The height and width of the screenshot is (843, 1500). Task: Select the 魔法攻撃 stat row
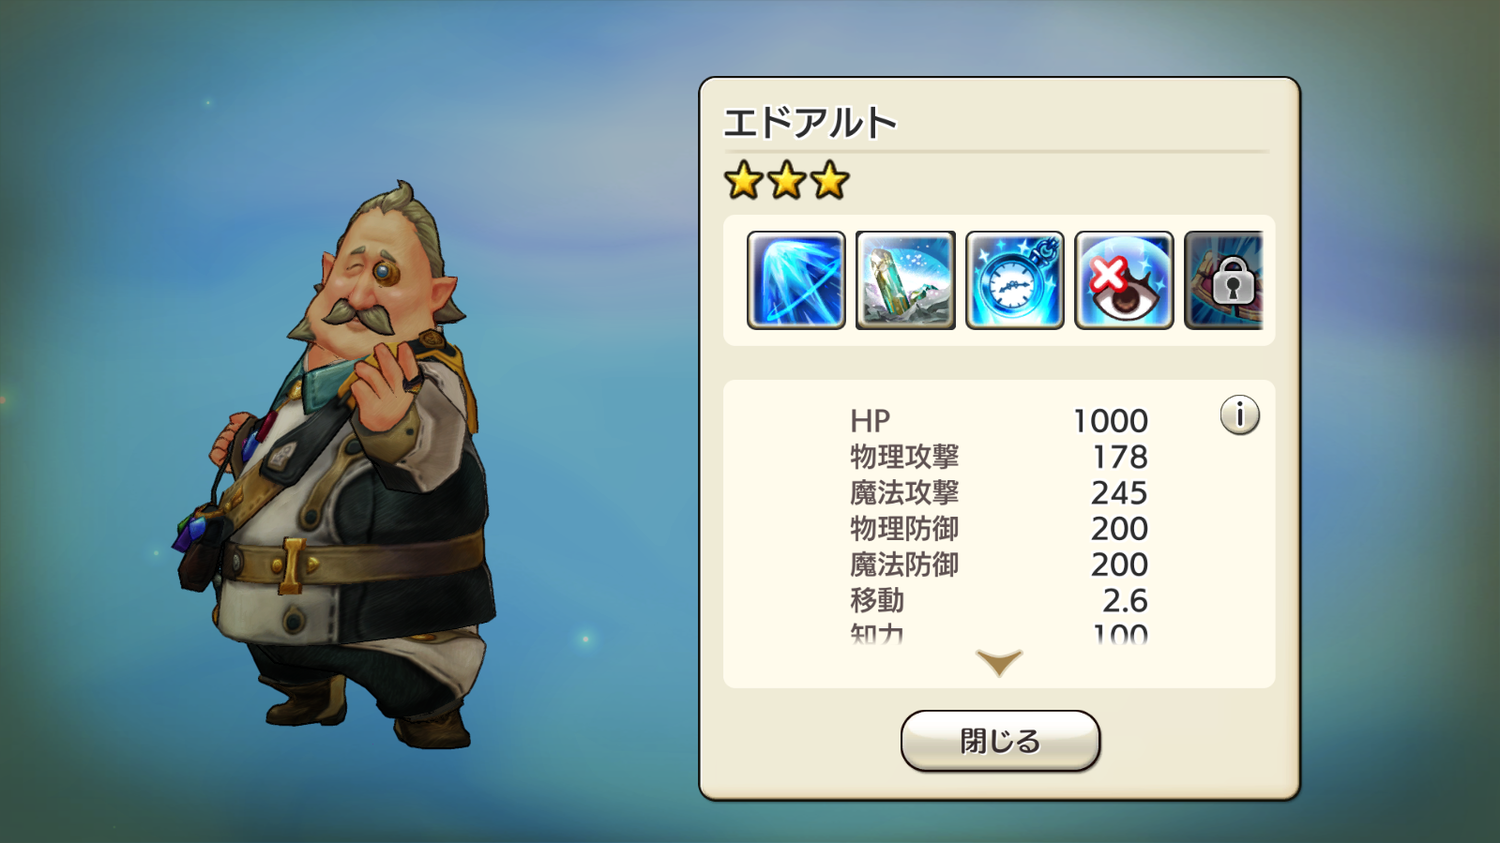point(999,493)
